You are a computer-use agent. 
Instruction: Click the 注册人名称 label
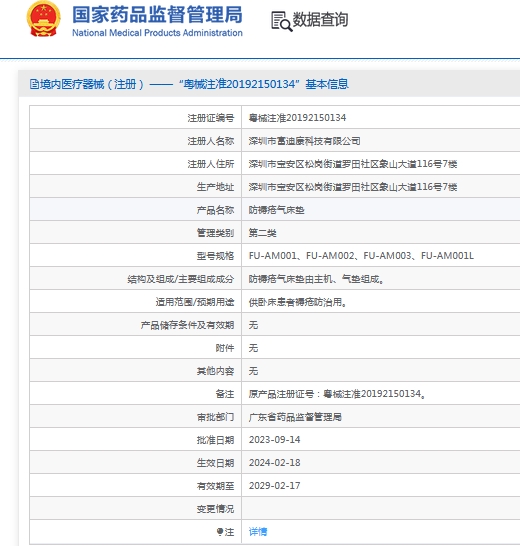click(x=211, y=141)
